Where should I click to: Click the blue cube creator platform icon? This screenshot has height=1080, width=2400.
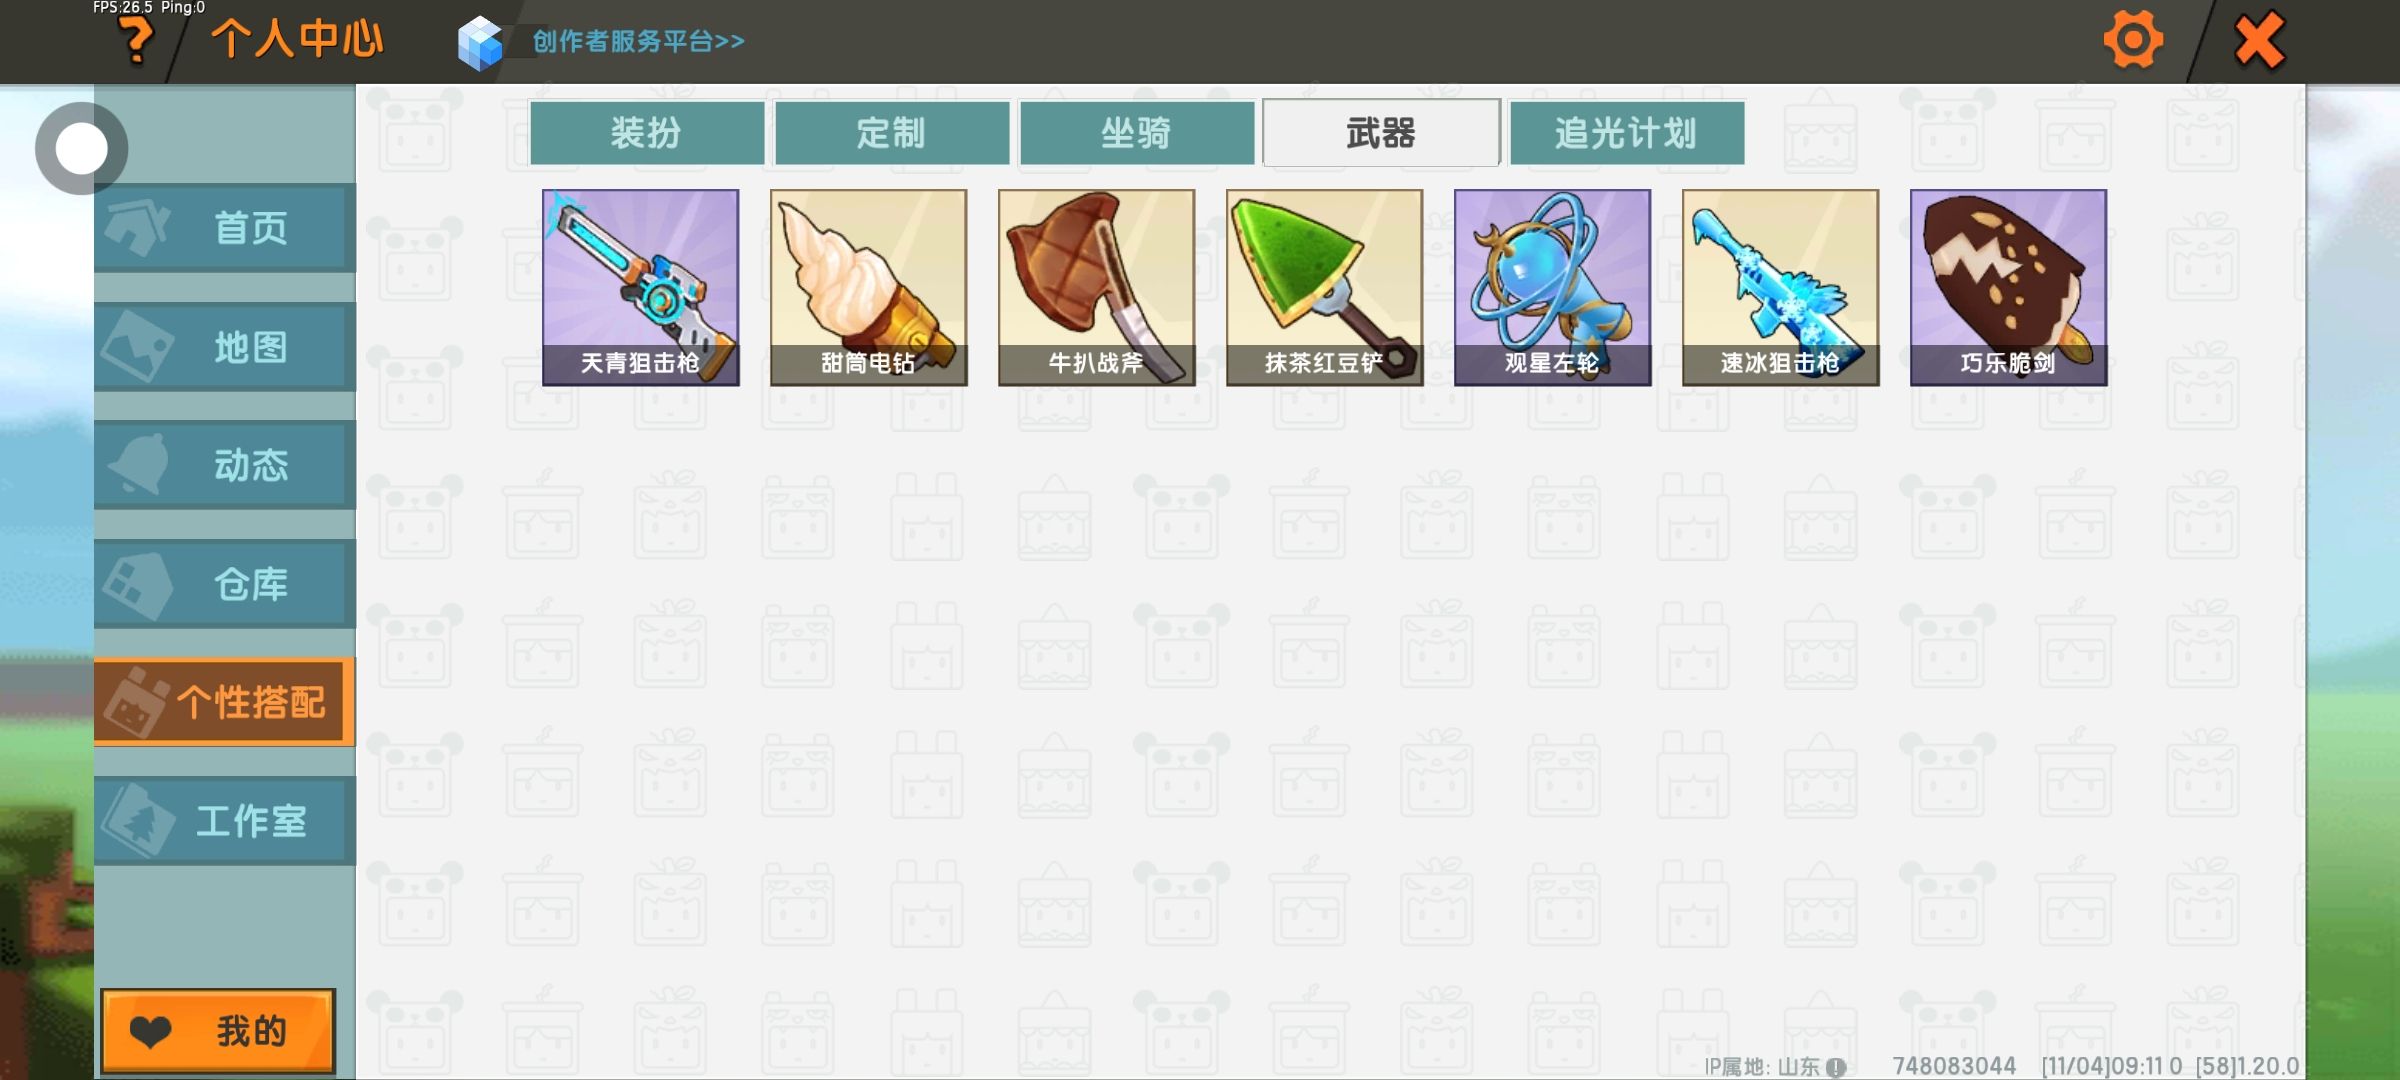pos(480,43)
